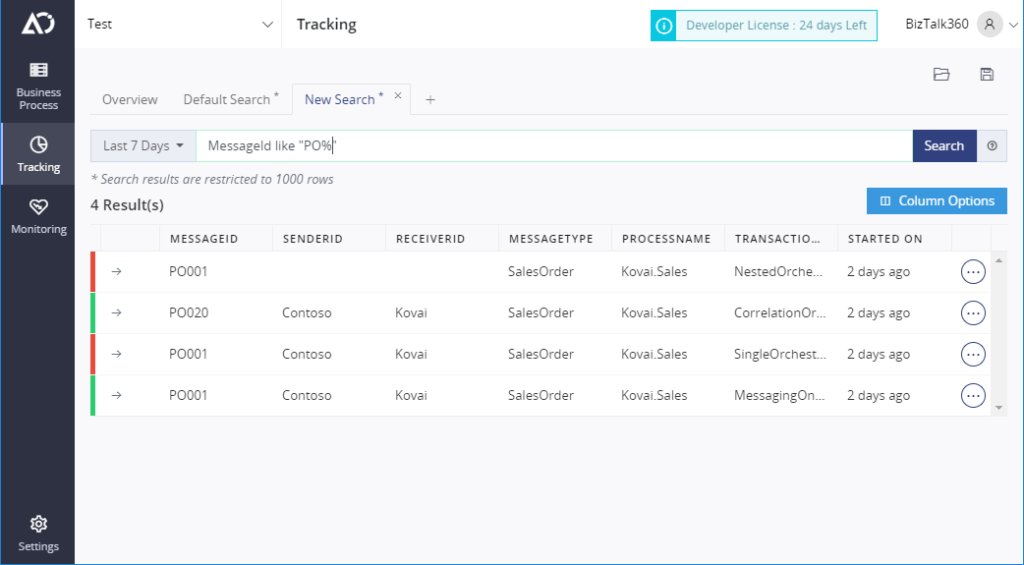
Task: Open actions menu for PO020 row
Action: 973,313
